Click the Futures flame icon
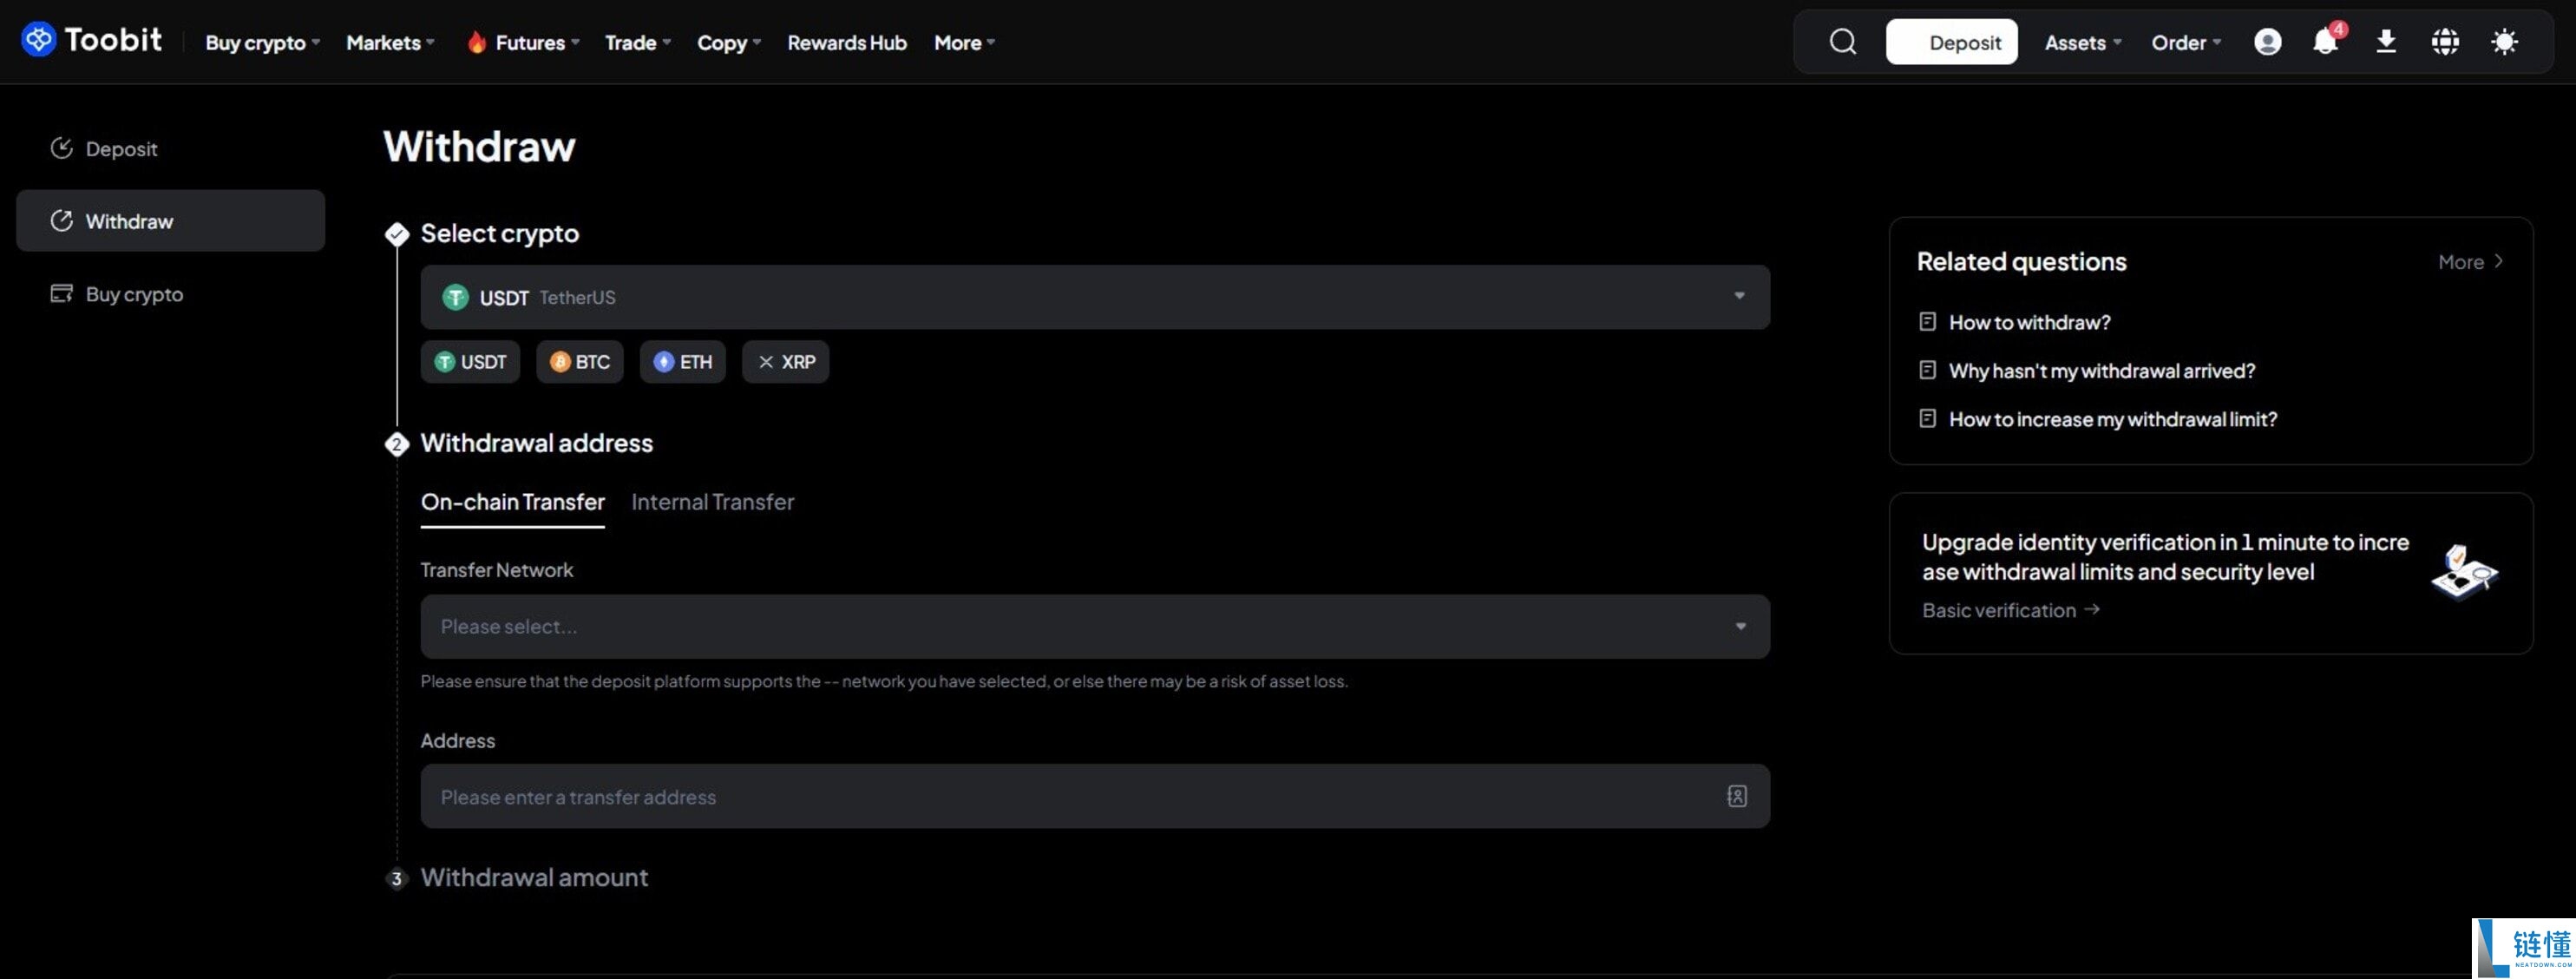 477,42
